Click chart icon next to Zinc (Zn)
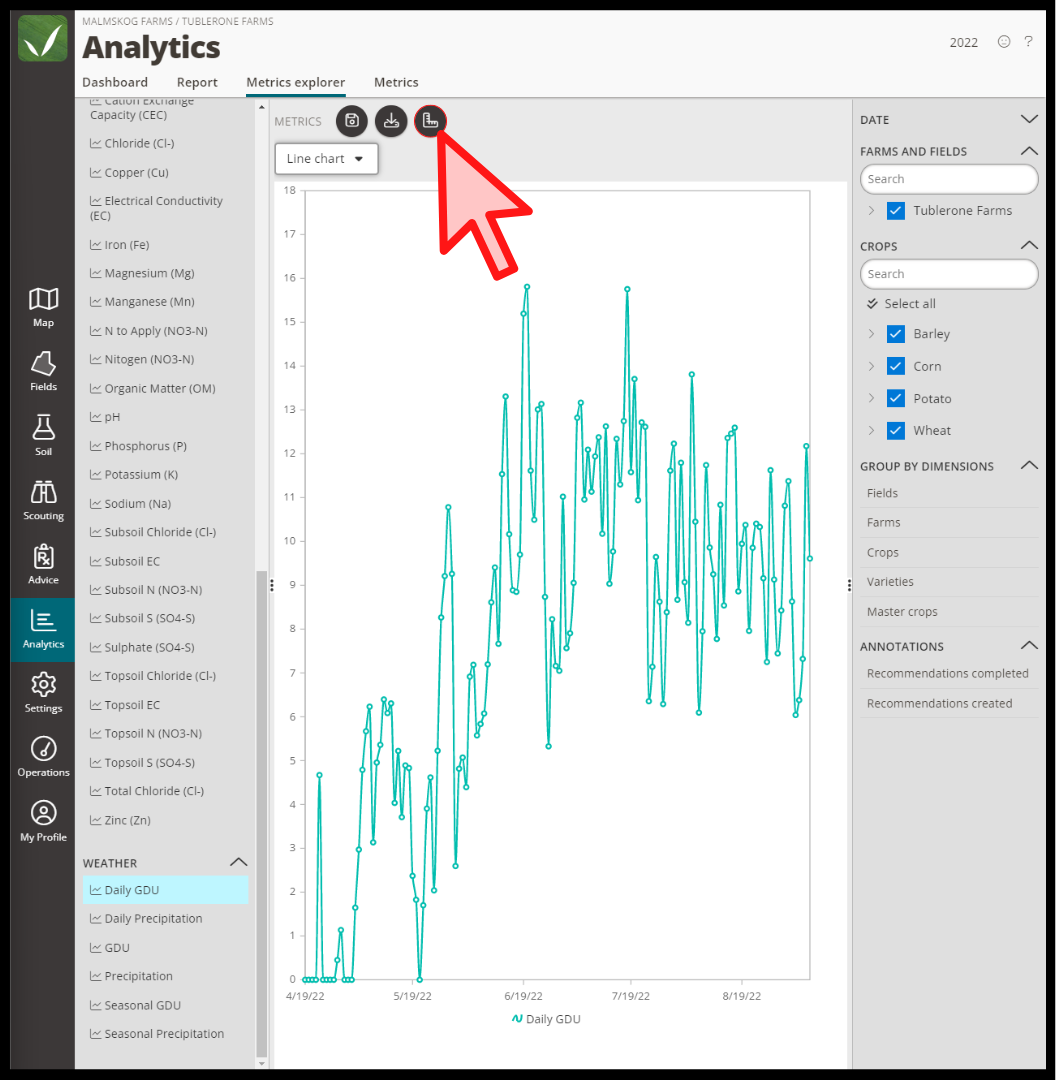The width and height of the screenshot is (1057, 1080). [x=96, y=820]
